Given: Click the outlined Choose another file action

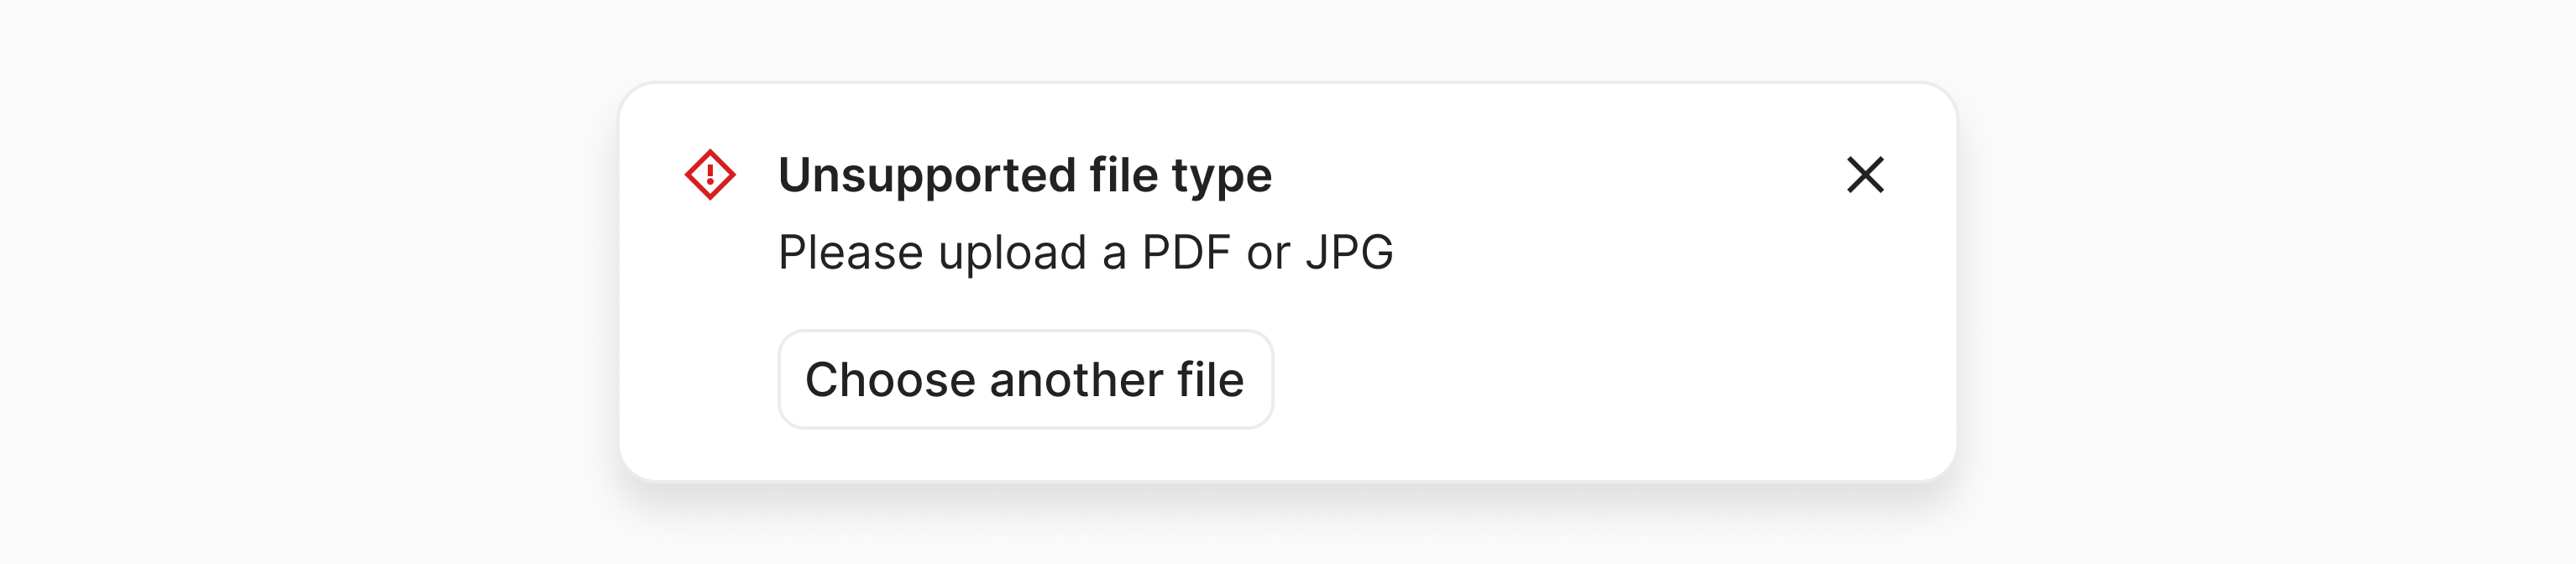Looking at the screenshot, I should pyautogui.click(x=1025, y=380).
